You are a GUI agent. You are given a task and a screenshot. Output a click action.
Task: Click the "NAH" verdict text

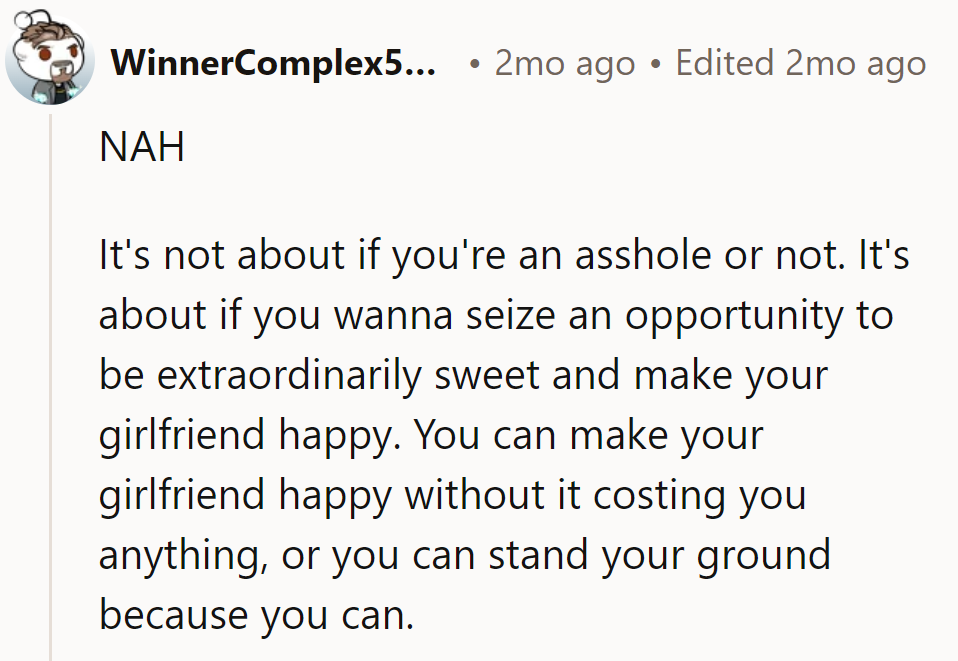tap(142, 149)
